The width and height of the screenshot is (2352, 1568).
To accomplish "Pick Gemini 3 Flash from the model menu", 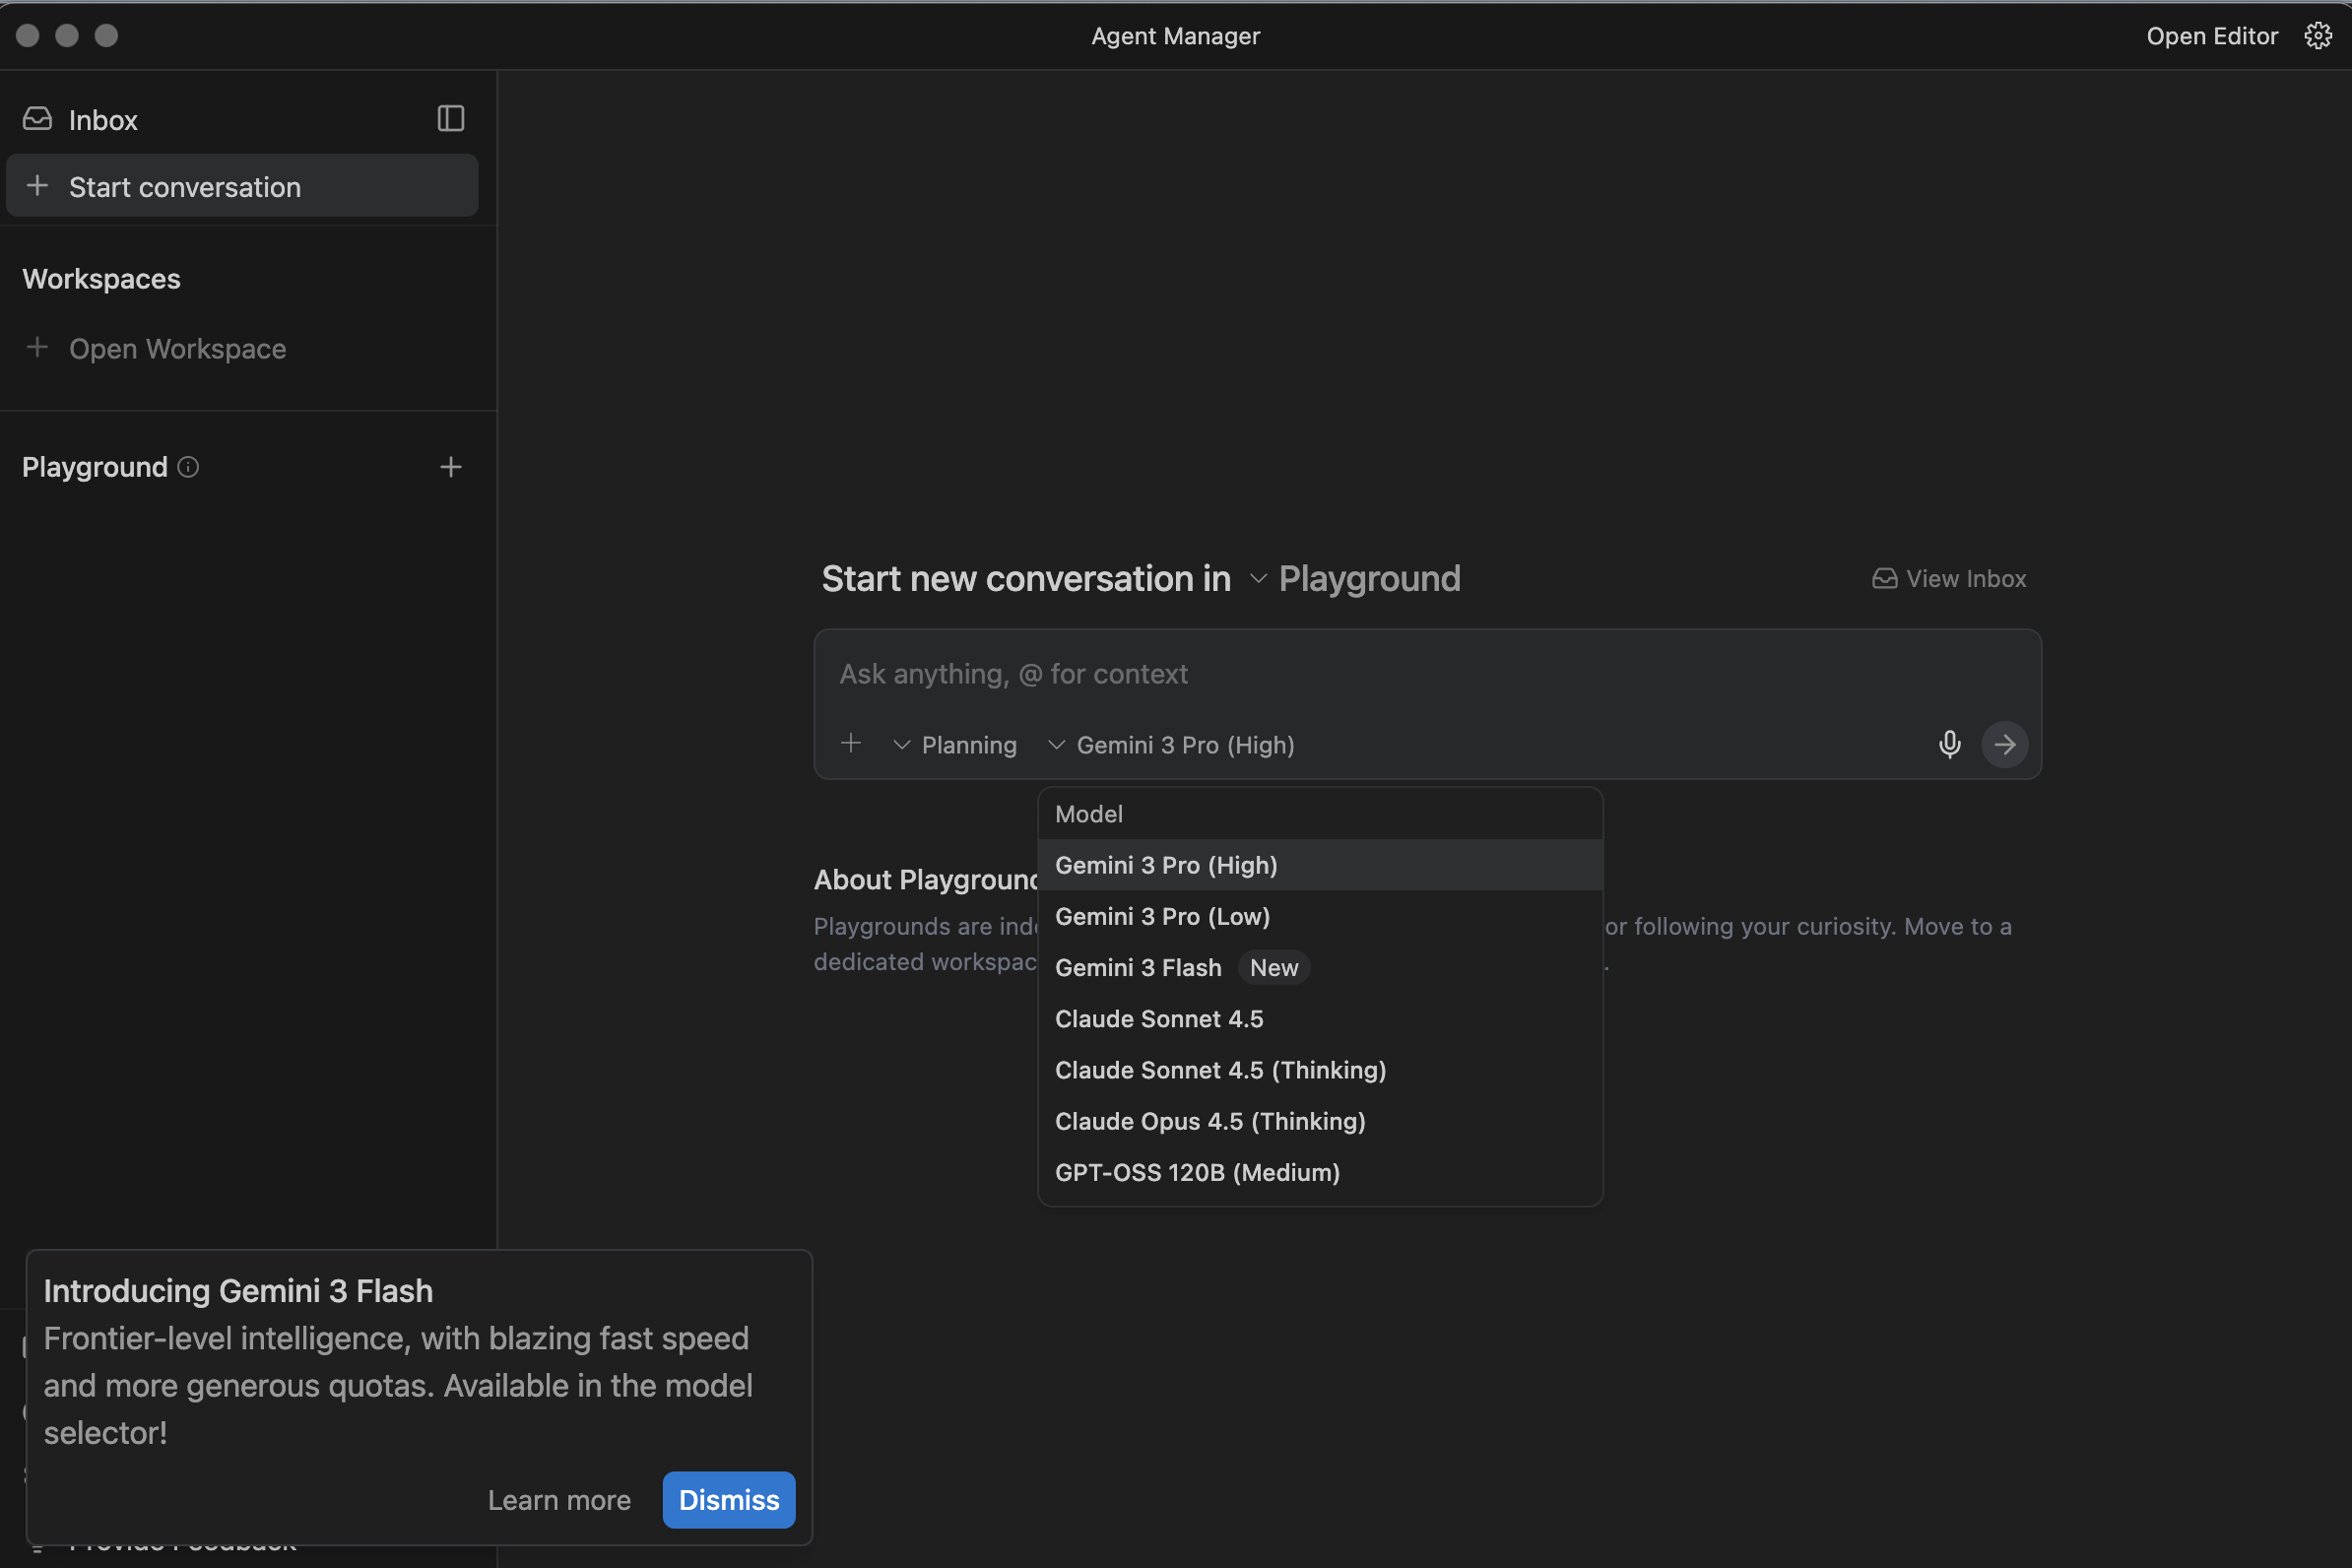I will point(1320,967).
